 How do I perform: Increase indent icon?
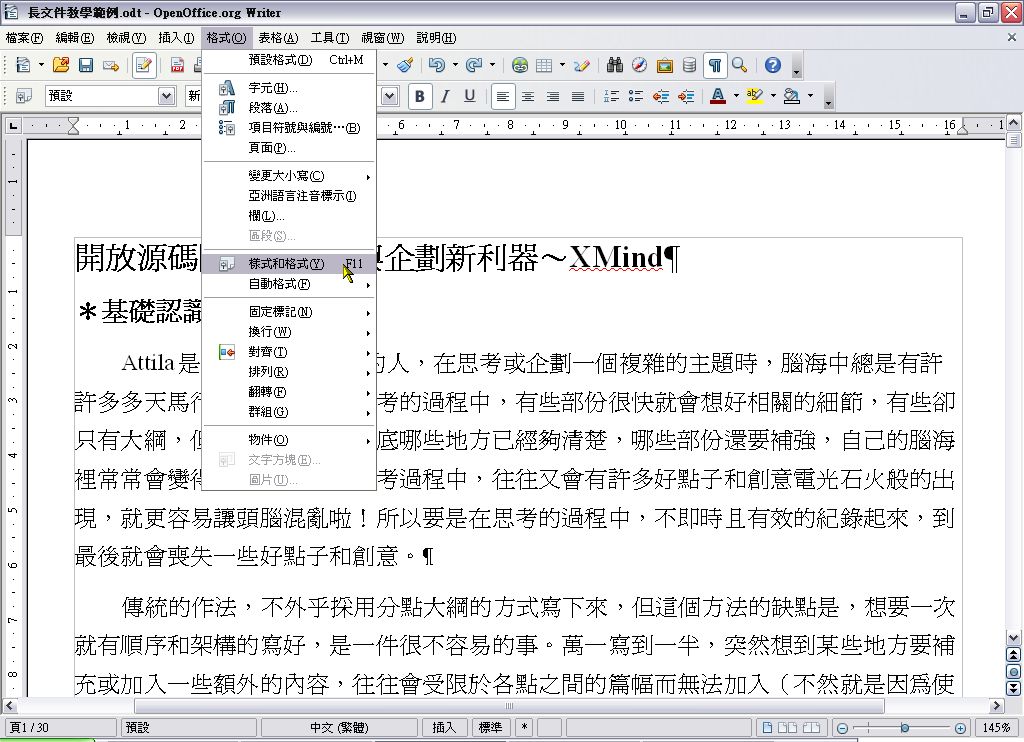686,96
